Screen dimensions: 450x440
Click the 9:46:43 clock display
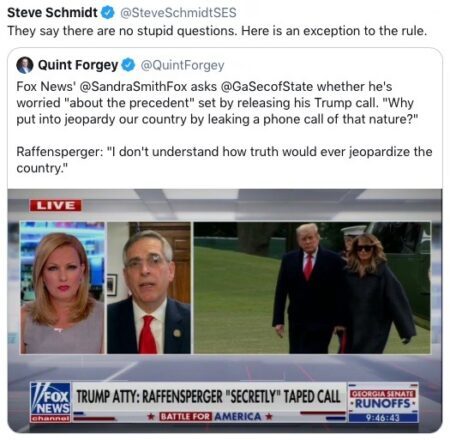tap(383, 418)
